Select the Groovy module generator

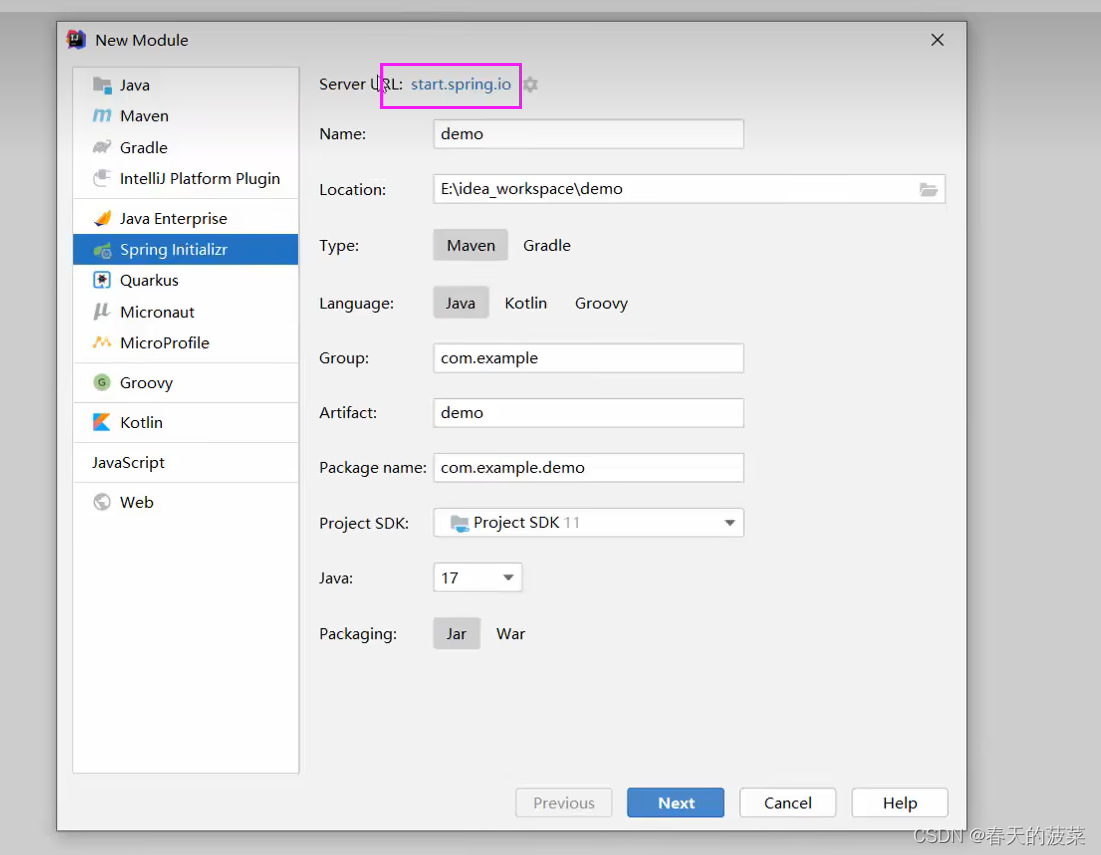tap(148, 382)
